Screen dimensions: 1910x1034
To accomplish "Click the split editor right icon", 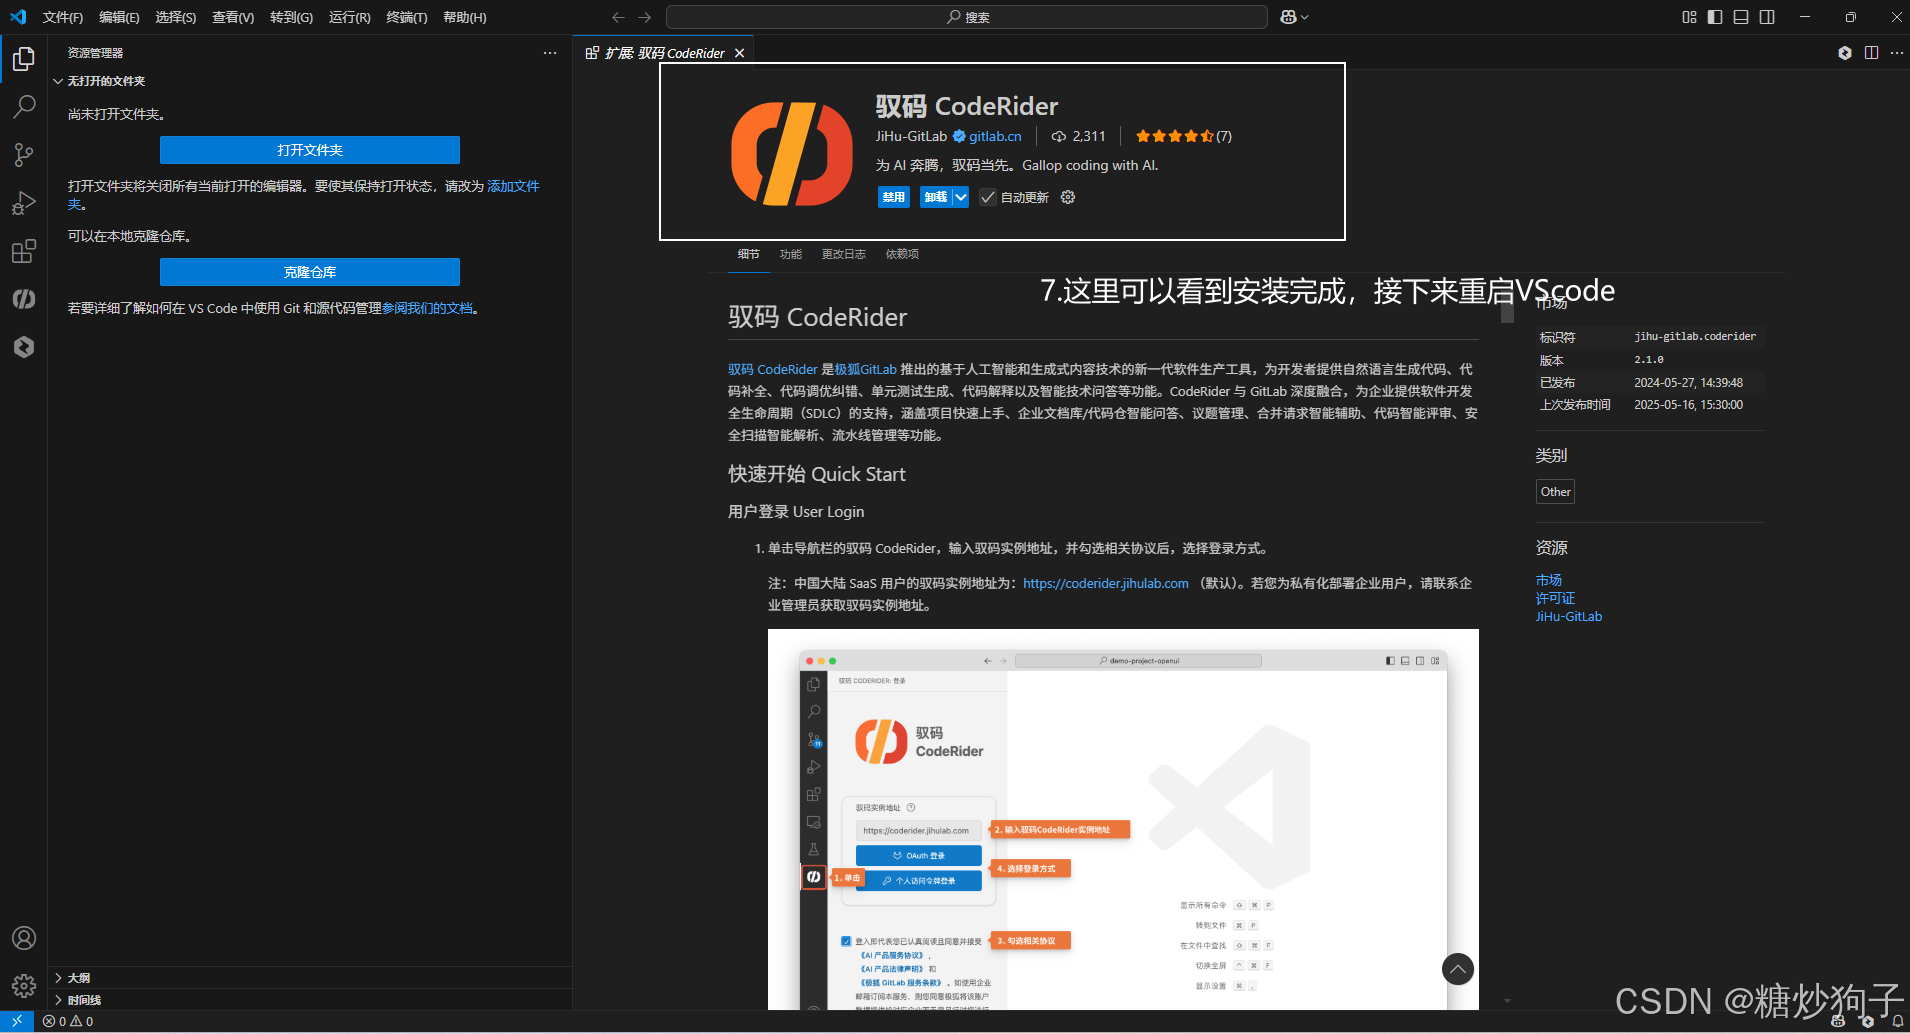I will (1871, 53).
